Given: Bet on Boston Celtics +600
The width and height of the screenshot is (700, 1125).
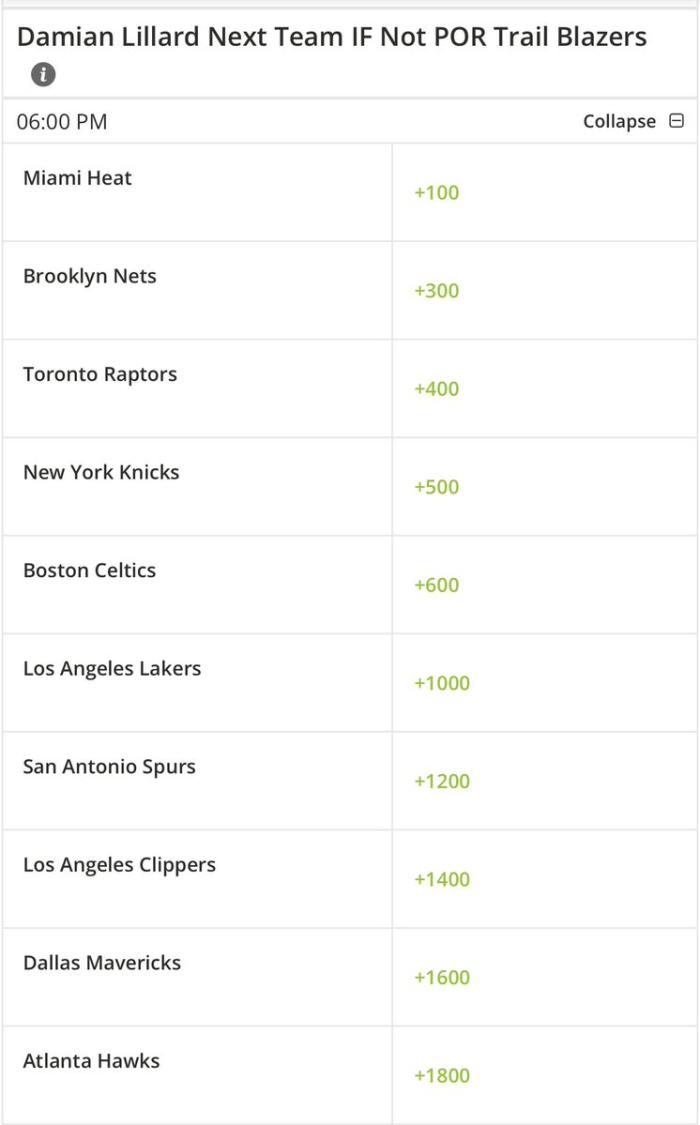Looking at the screenshot, I should pyautogui.click(x=437, y=585).
